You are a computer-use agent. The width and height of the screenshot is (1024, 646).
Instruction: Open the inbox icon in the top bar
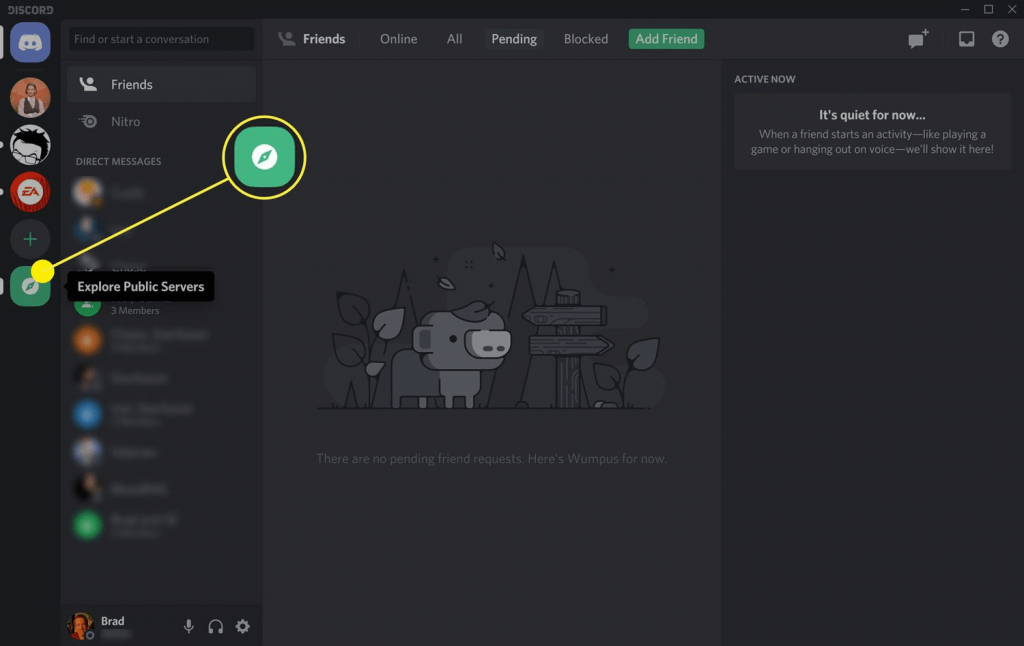point(965,38)
